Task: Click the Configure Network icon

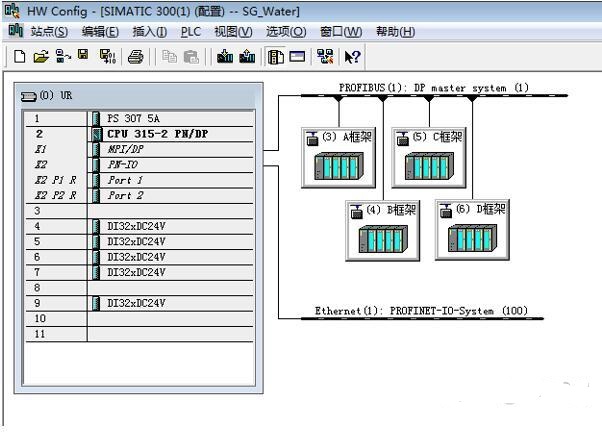Action: [325, 56]
